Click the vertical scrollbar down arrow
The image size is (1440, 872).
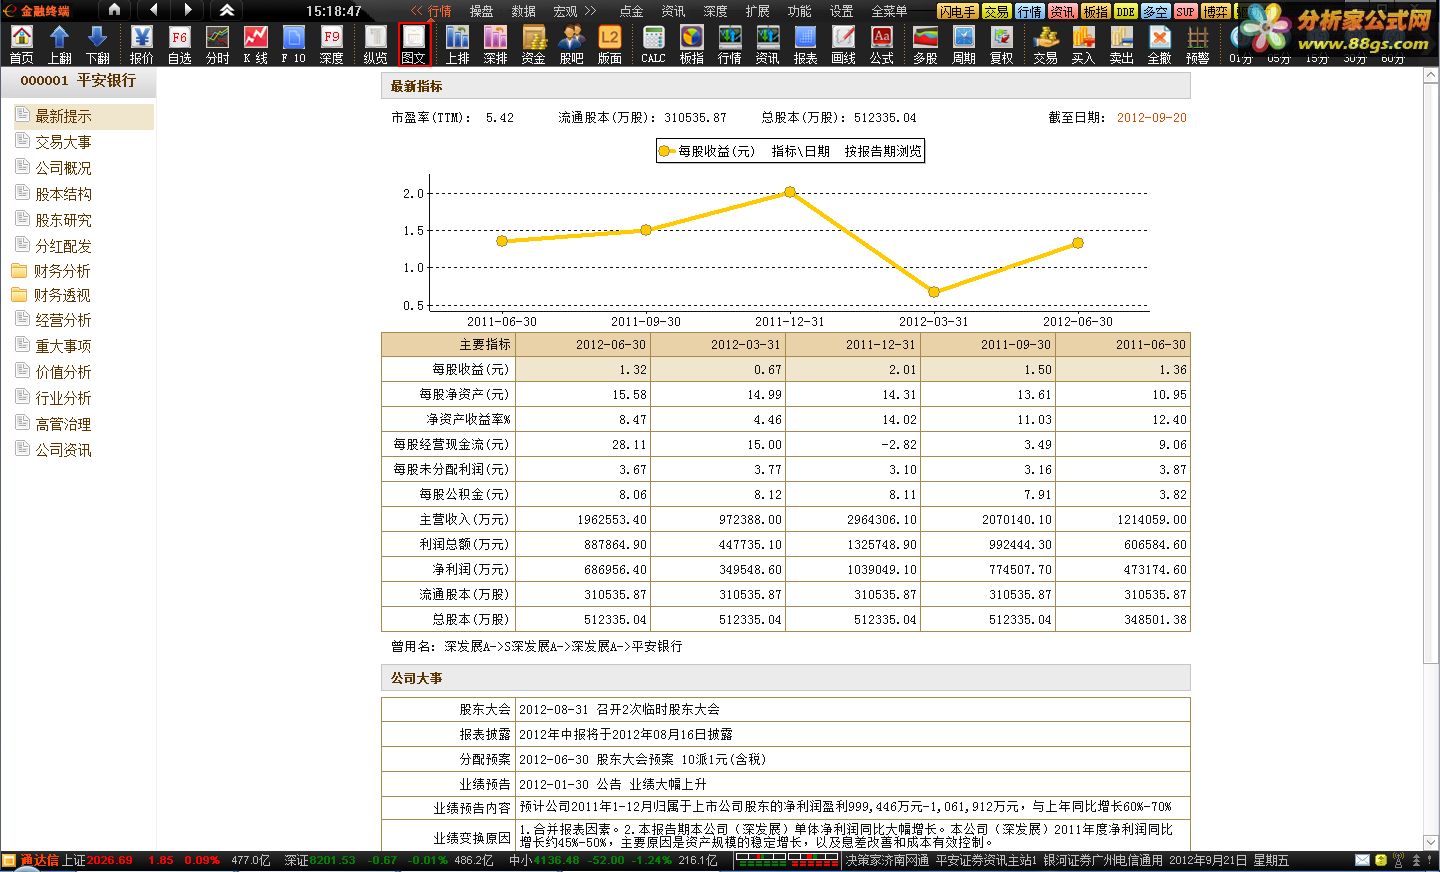coord(1430,843)
